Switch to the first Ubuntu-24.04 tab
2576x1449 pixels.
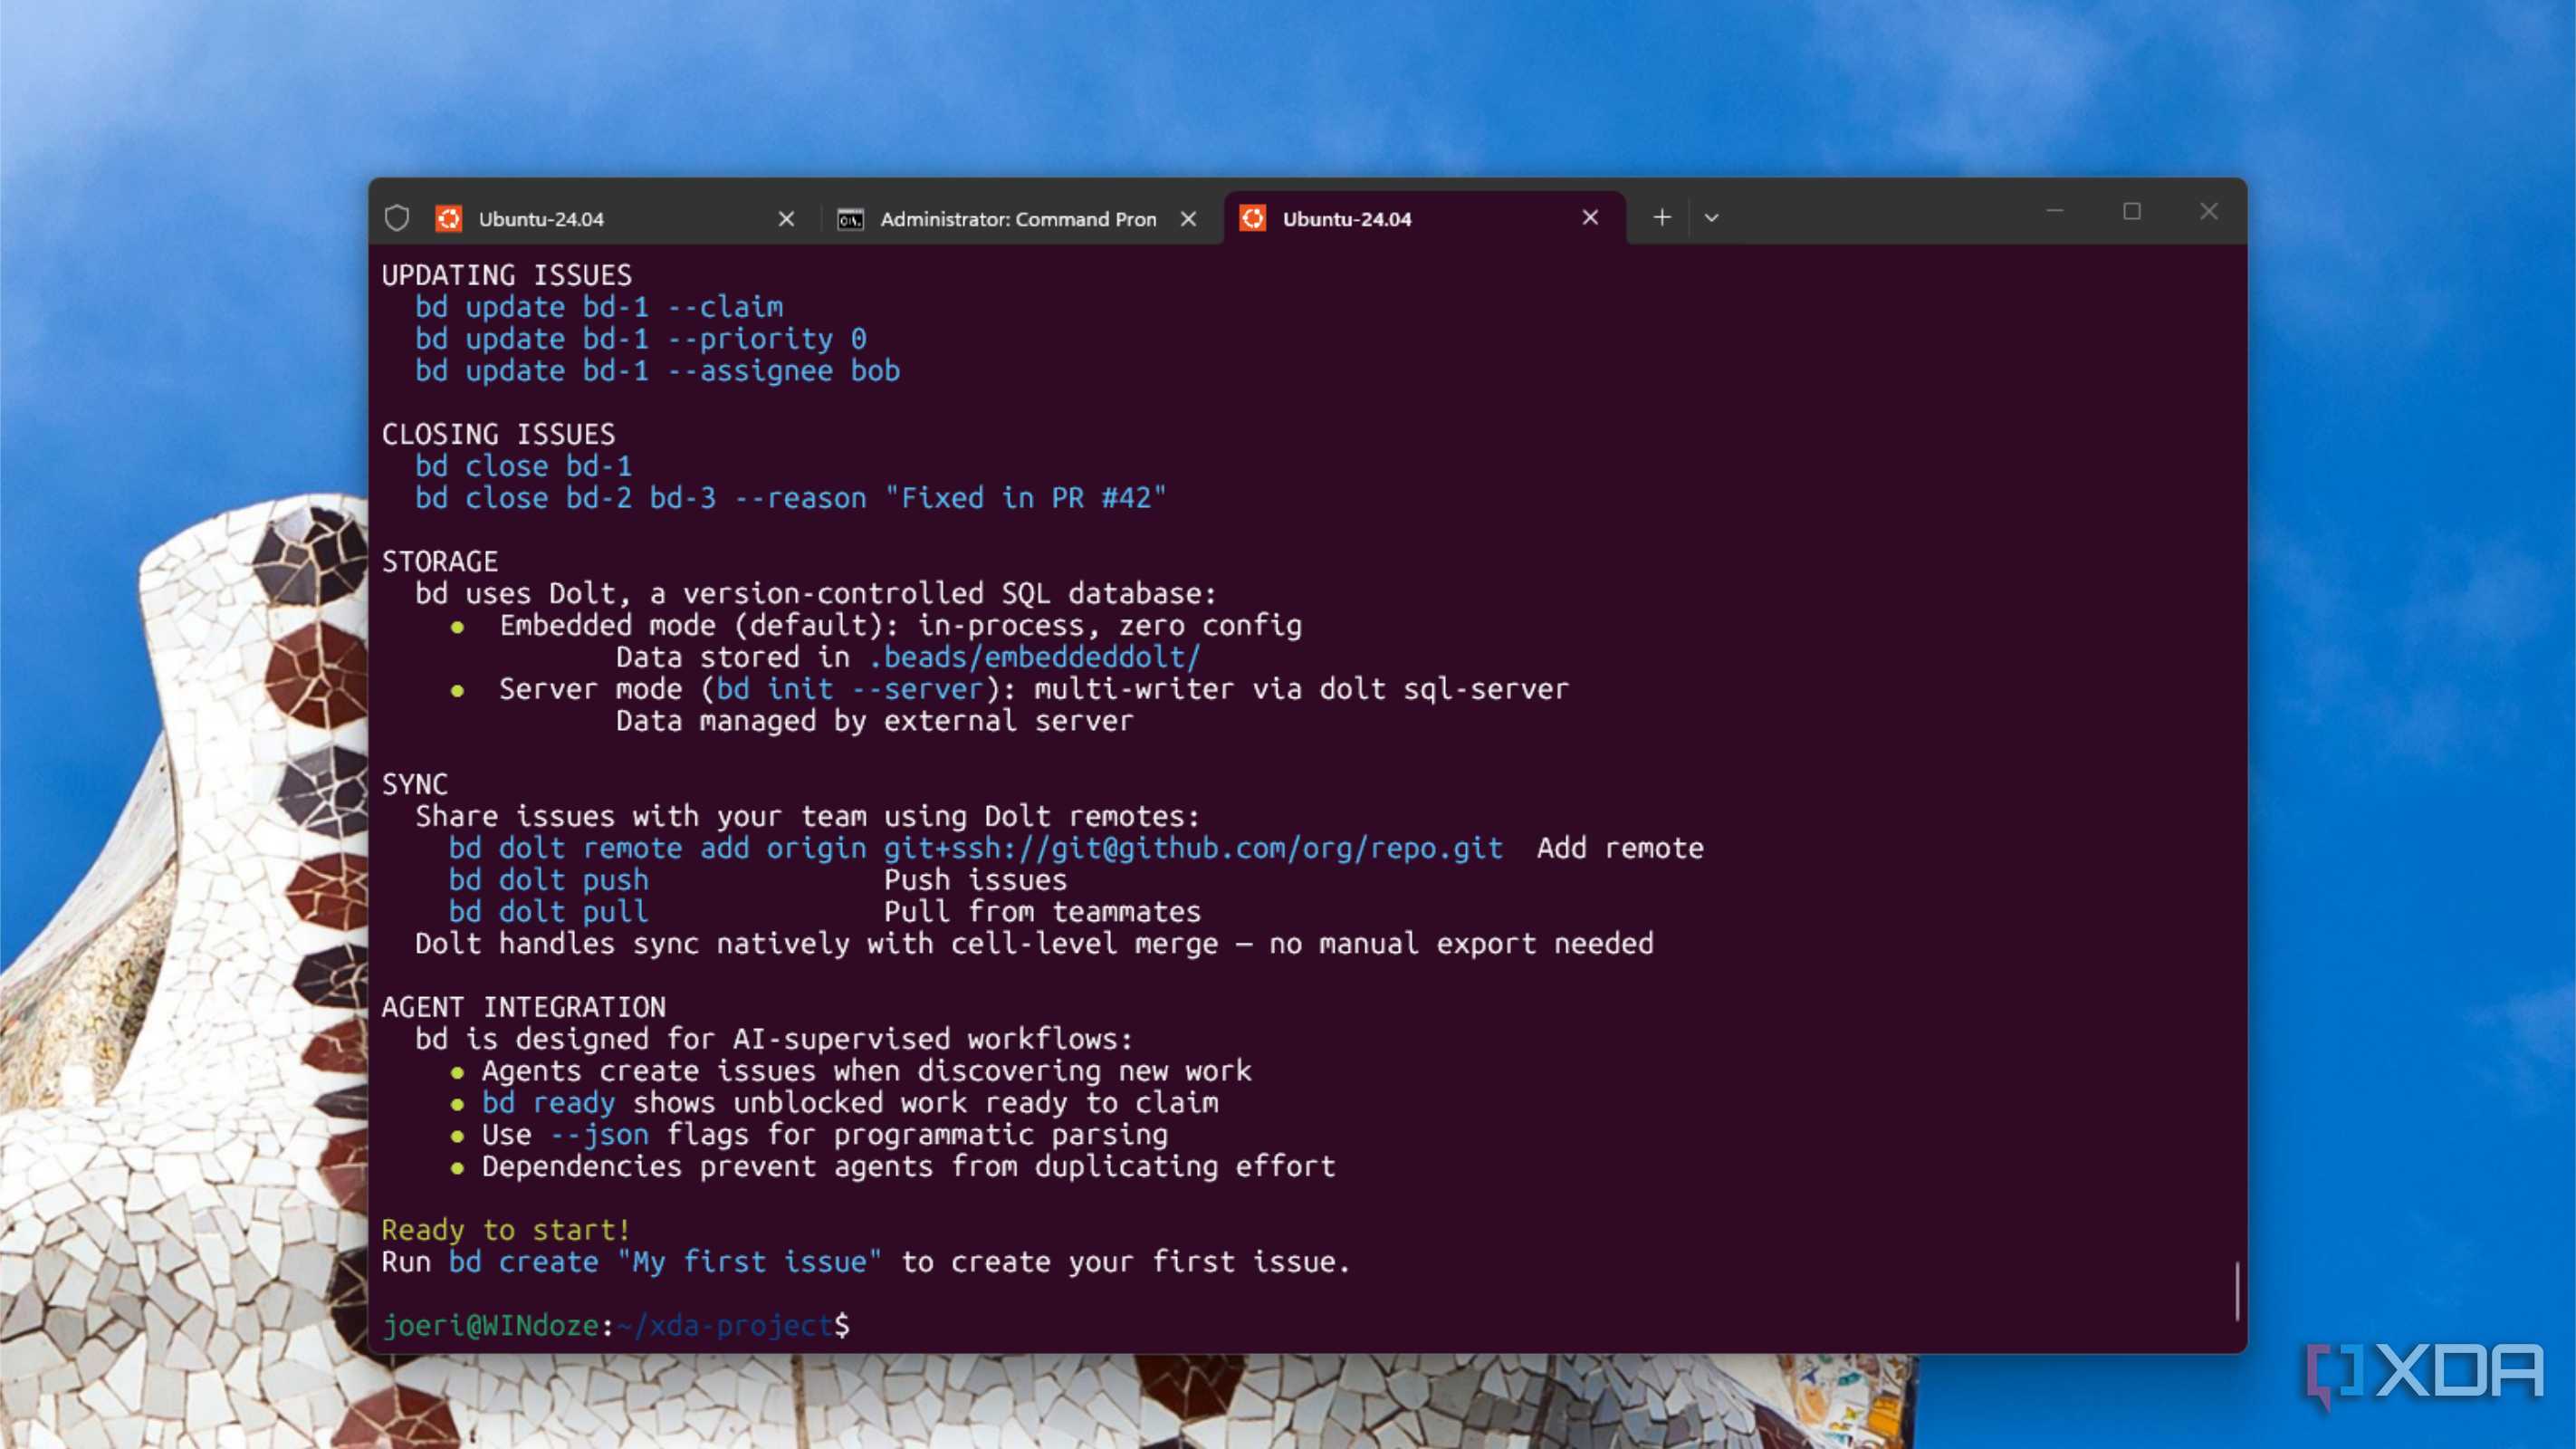pyautogui.click(x=615, y=218)
